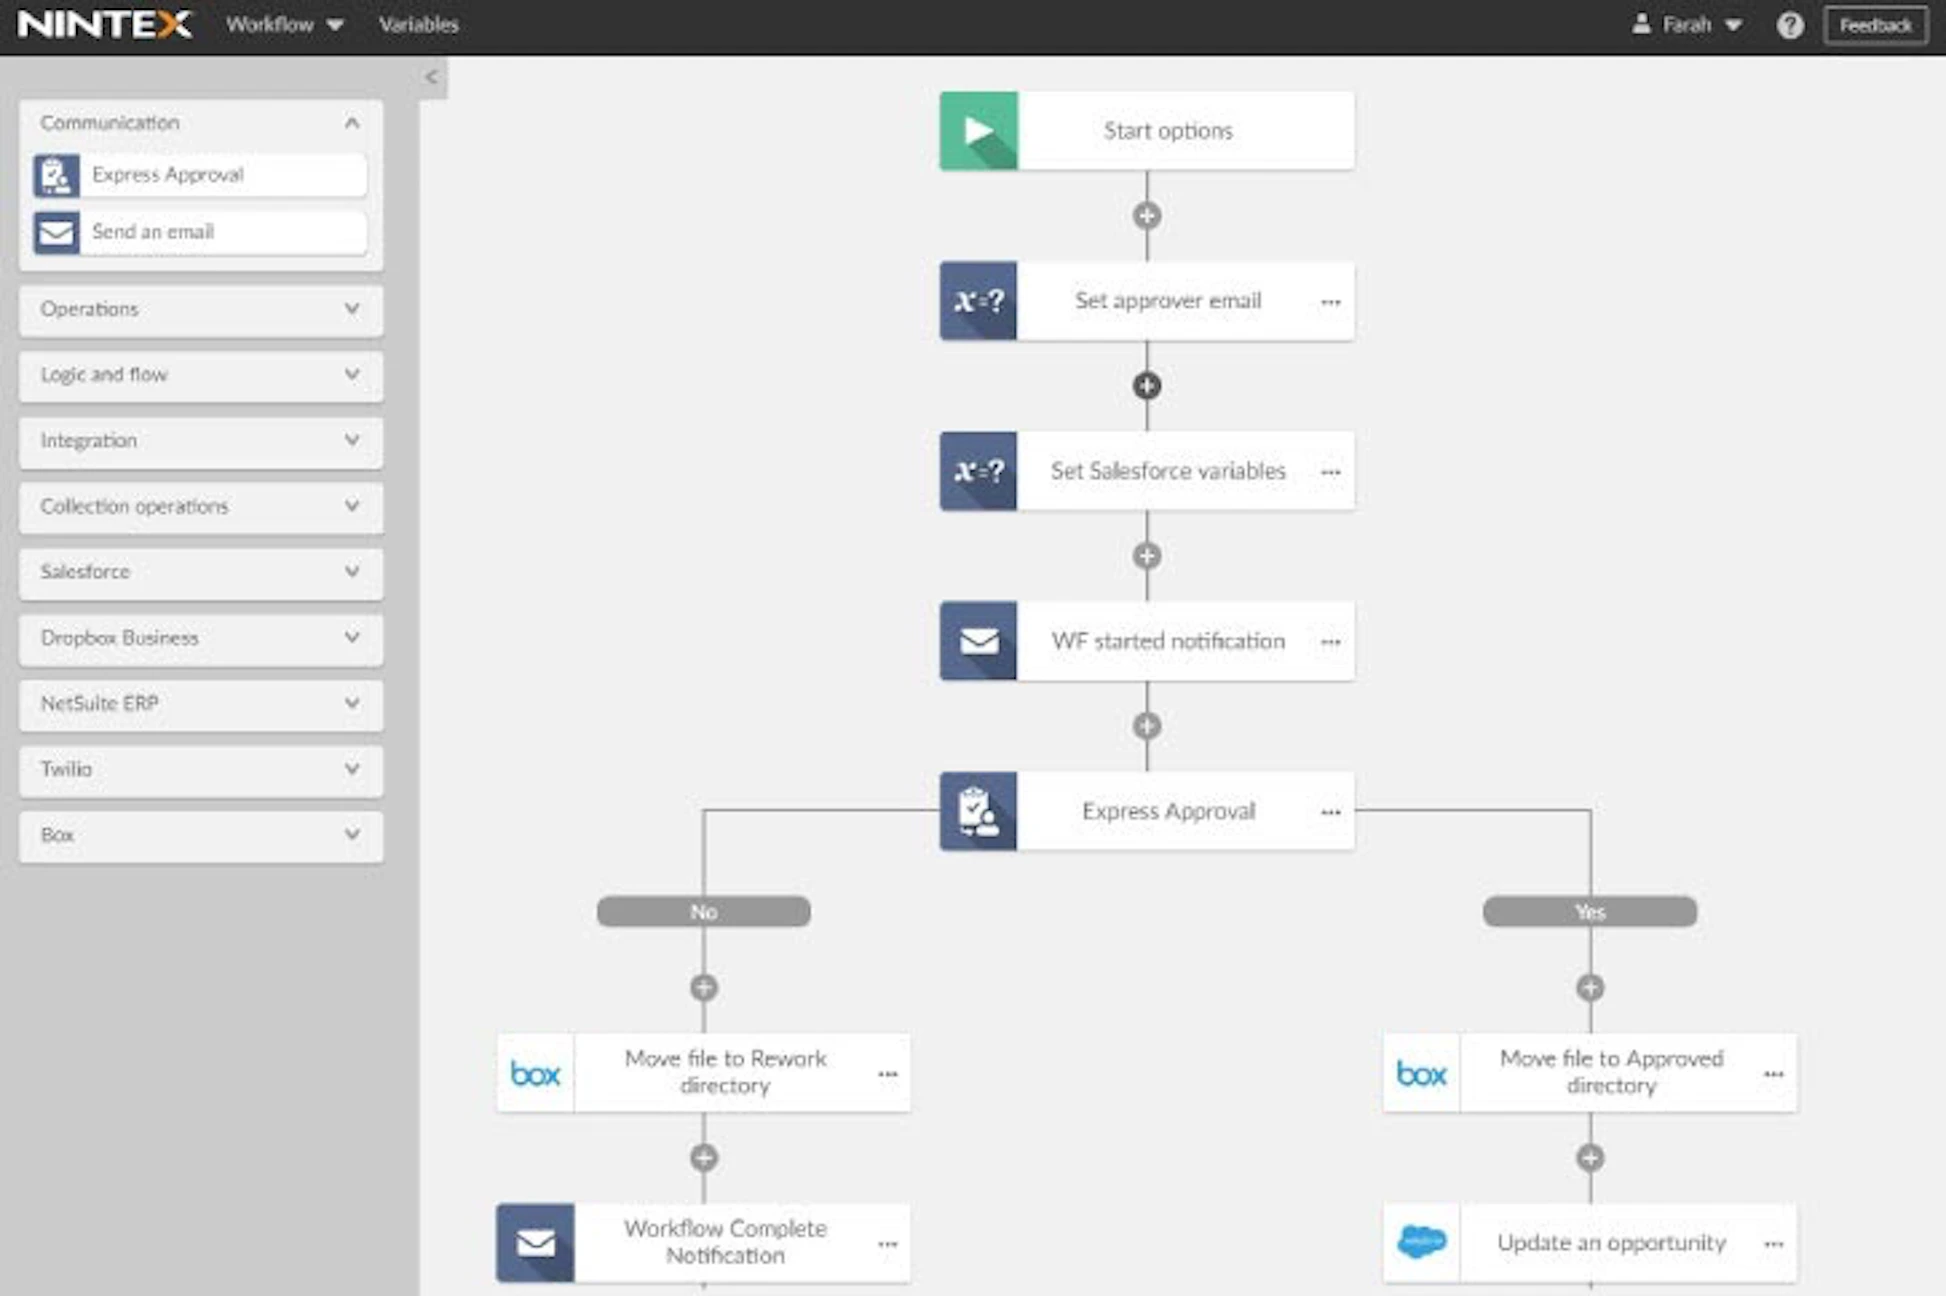Click the green Start options play icon

coord(978,131)
